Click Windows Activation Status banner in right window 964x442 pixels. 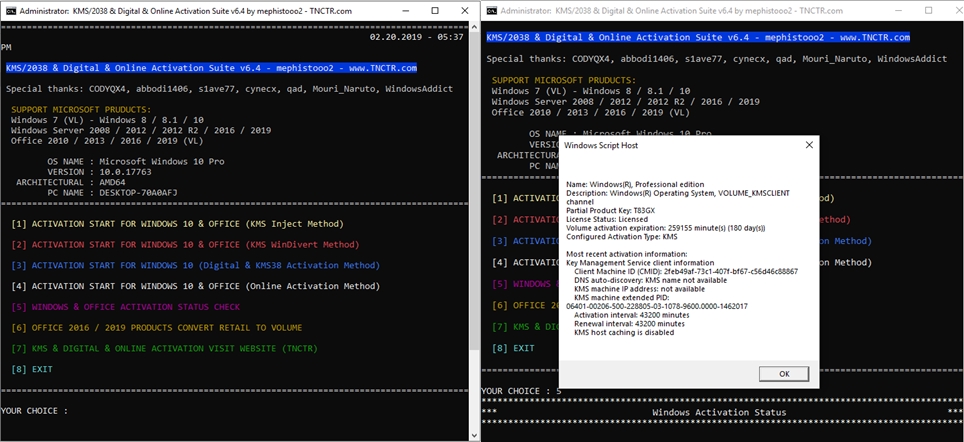click(719, 412)
